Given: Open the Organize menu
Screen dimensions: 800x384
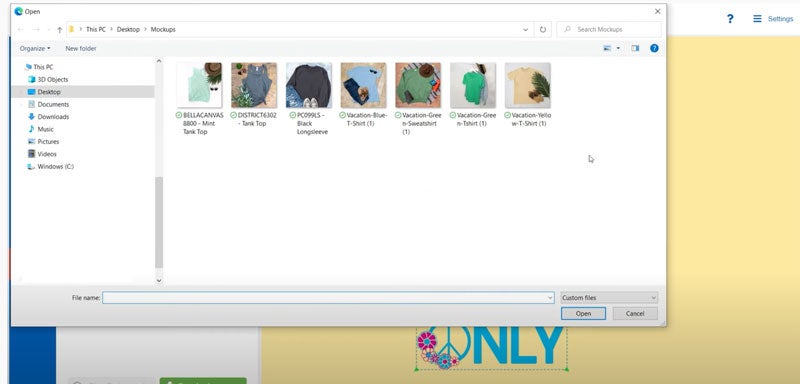Looking at the screenshot, I should (35, 48).
